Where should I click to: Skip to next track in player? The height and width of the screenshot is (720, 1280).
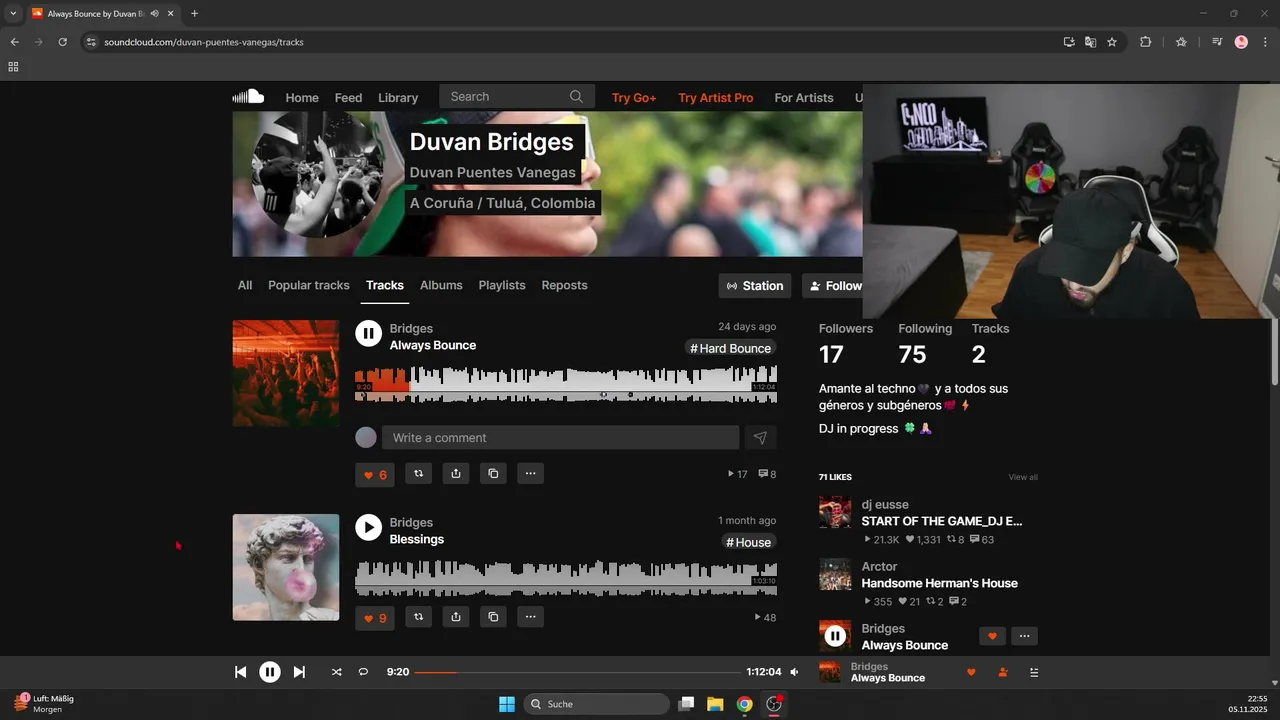click(299, 672)
